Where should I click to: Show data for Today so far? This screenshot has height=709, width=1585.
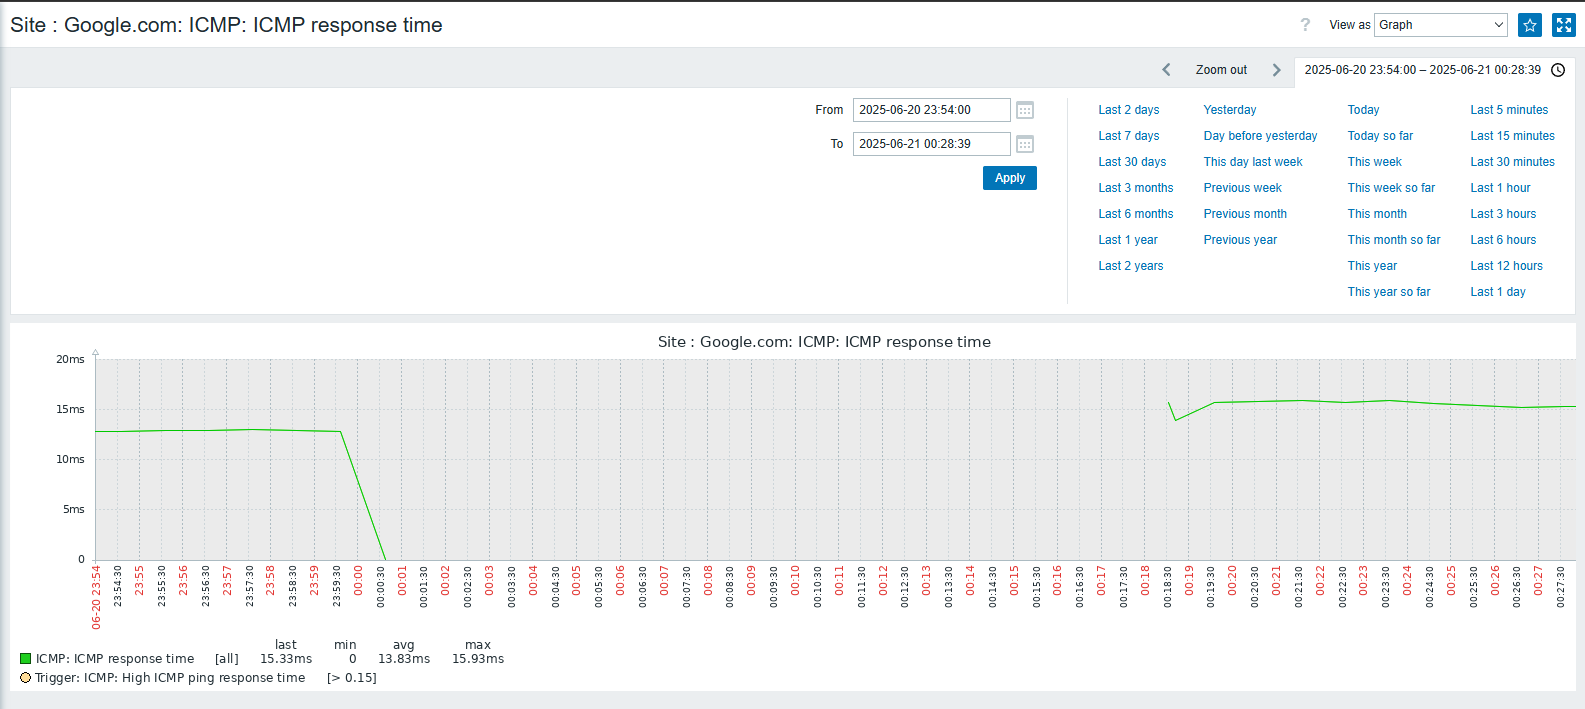[x=1380, y=136]
